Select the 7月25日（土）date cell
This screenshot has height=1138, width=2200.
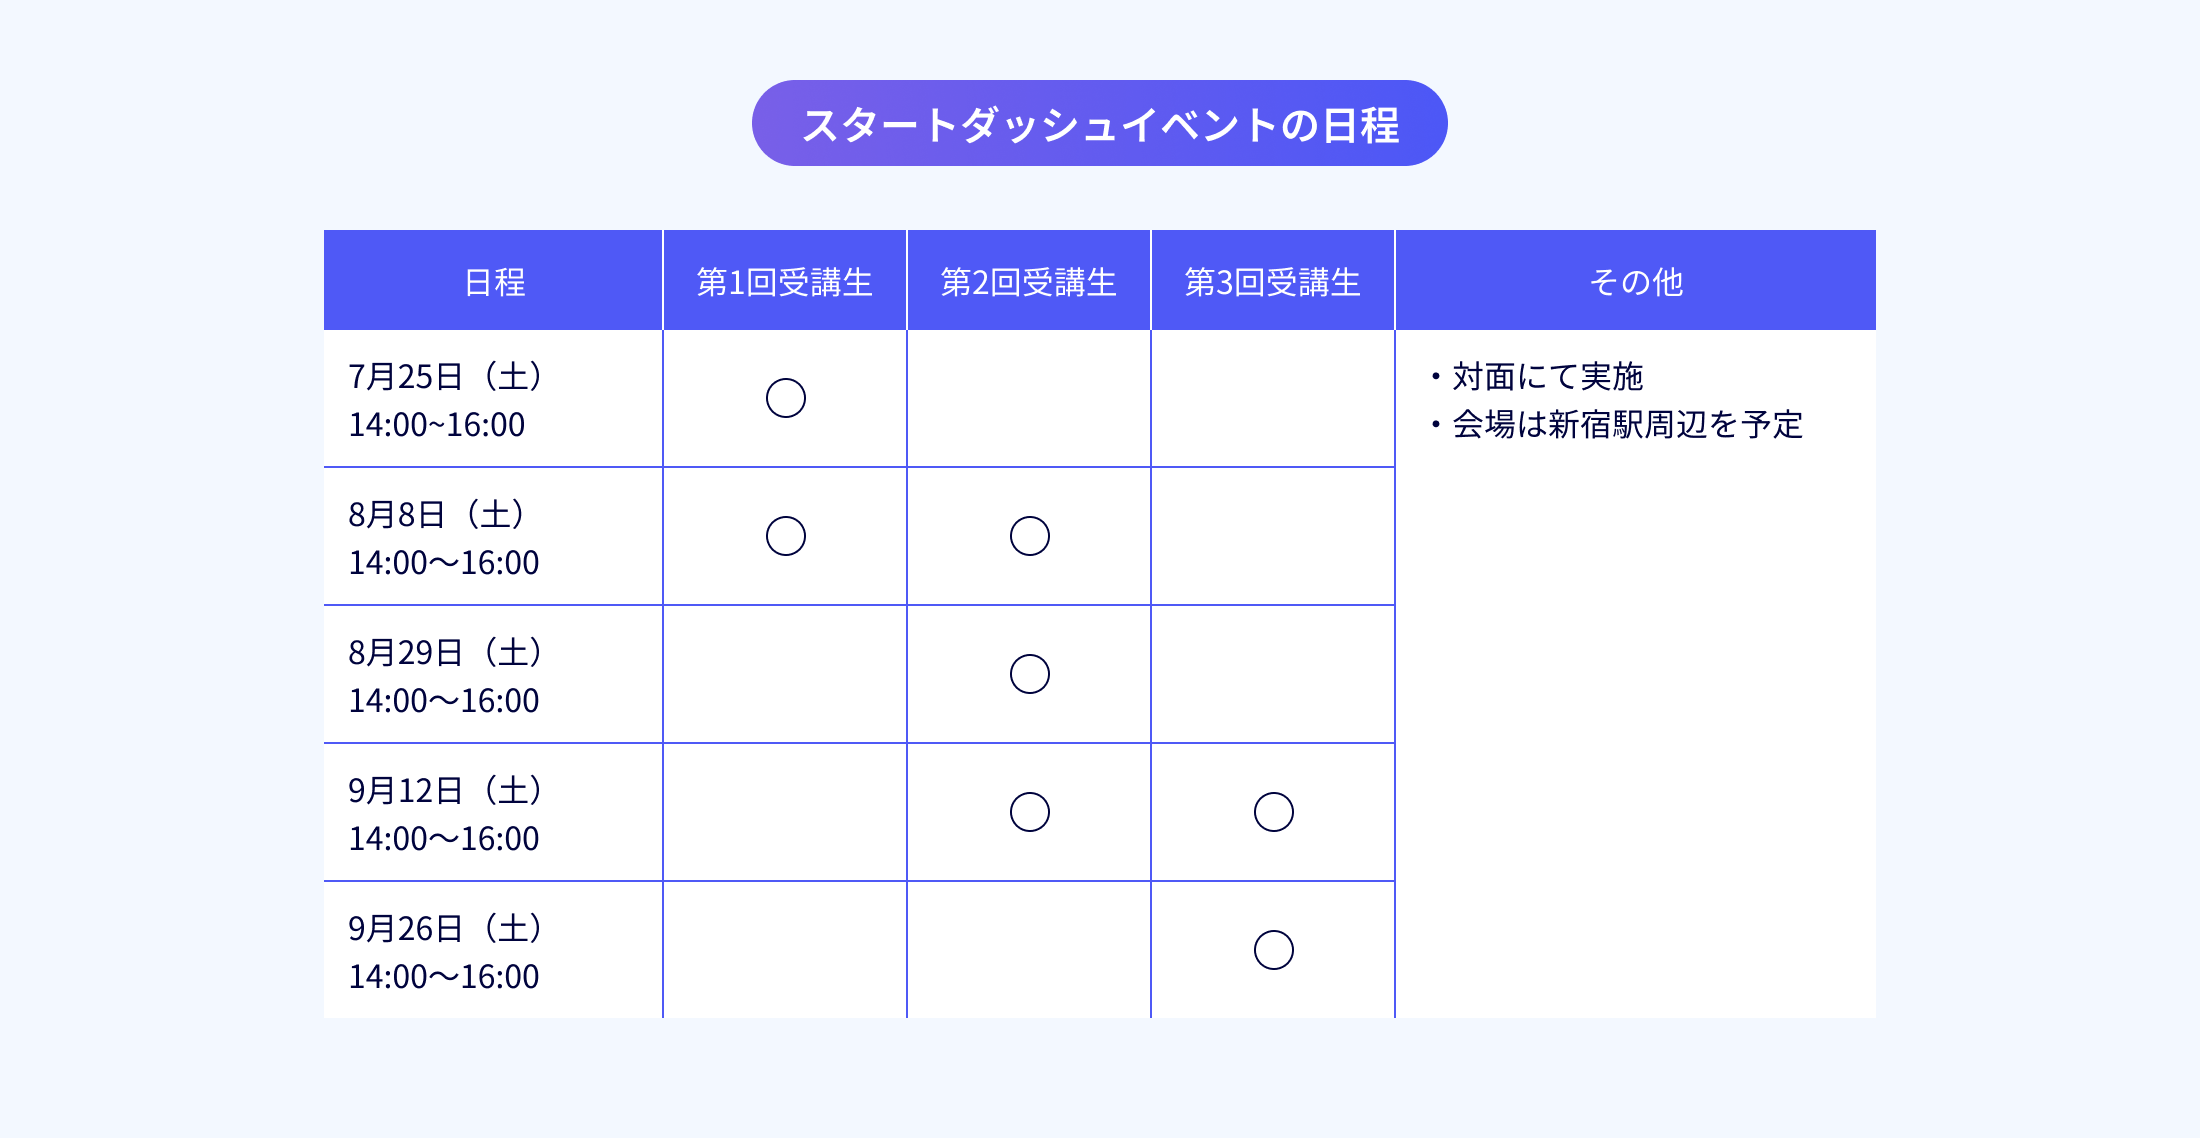[493, 399]
